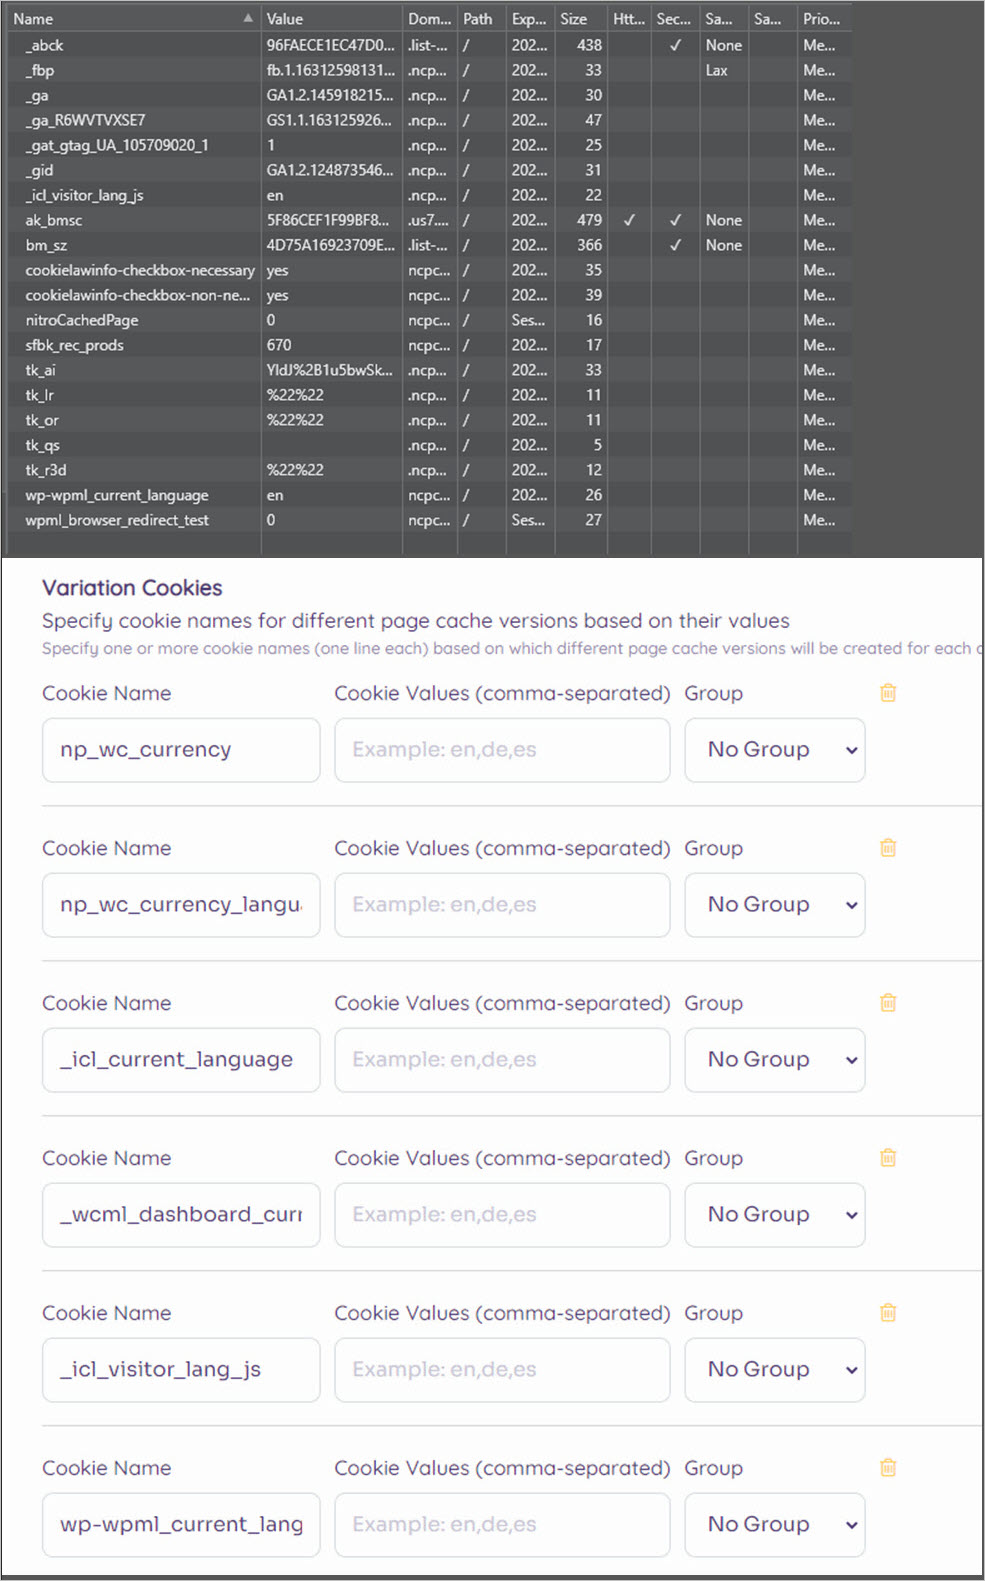Select the wp-wpml_current_language cookie row

click(430, 495)
